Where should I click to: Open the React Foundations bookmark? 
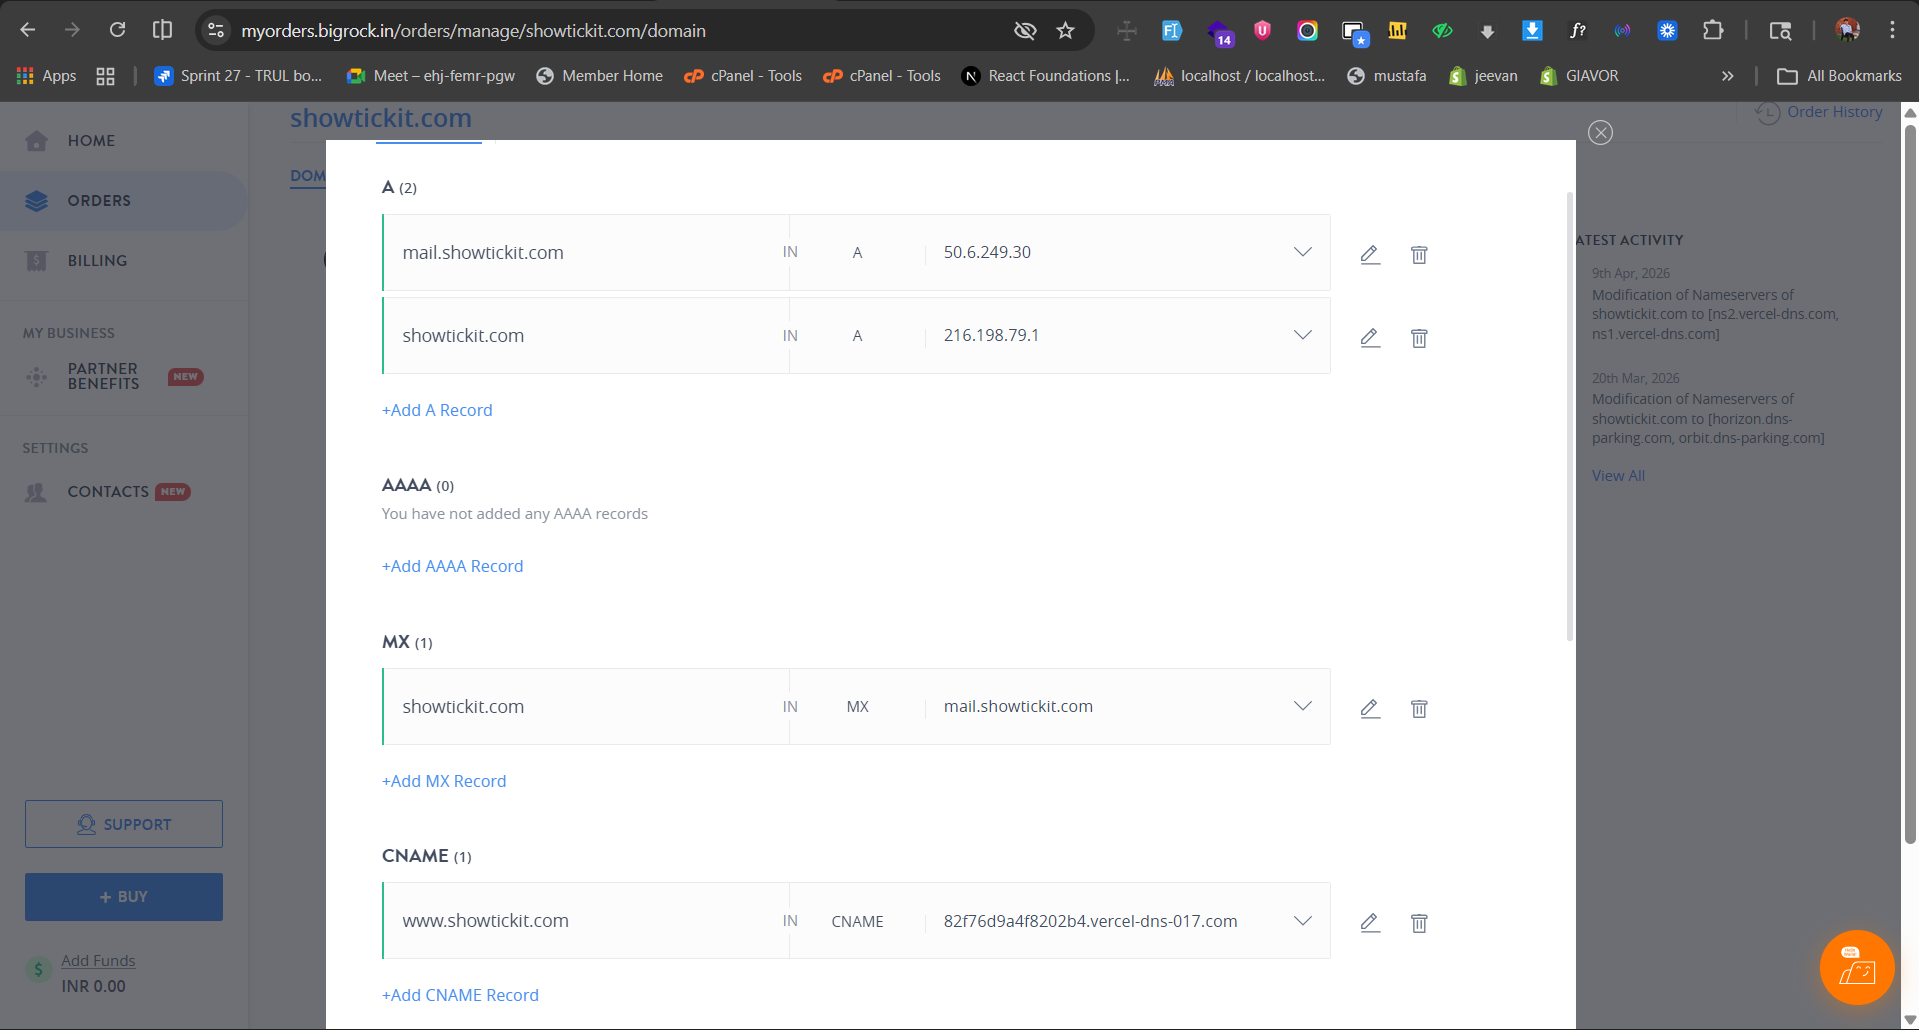pos(1045,76)
